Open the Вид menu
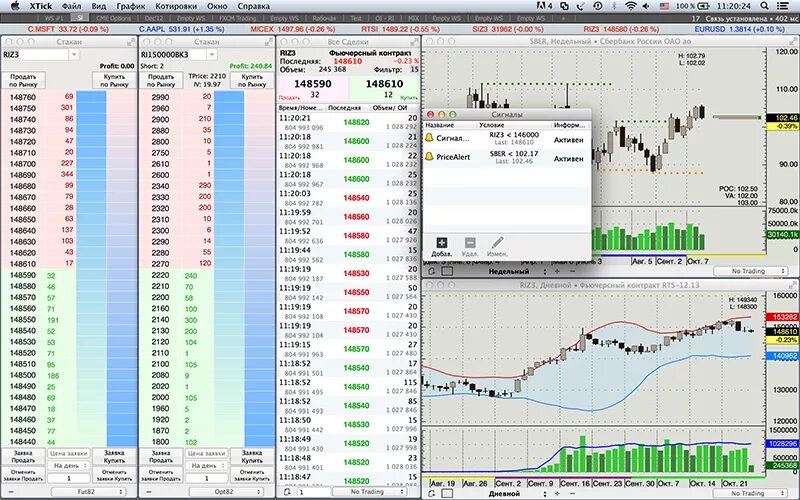The height and width of the screenshot is (500, 800). (x=99, y=6)
